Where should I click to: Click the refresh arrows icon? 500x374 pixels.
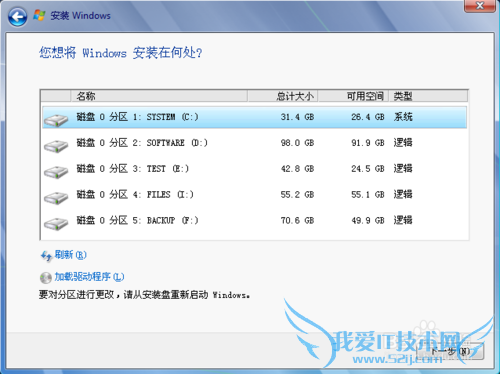click(46, 256)
